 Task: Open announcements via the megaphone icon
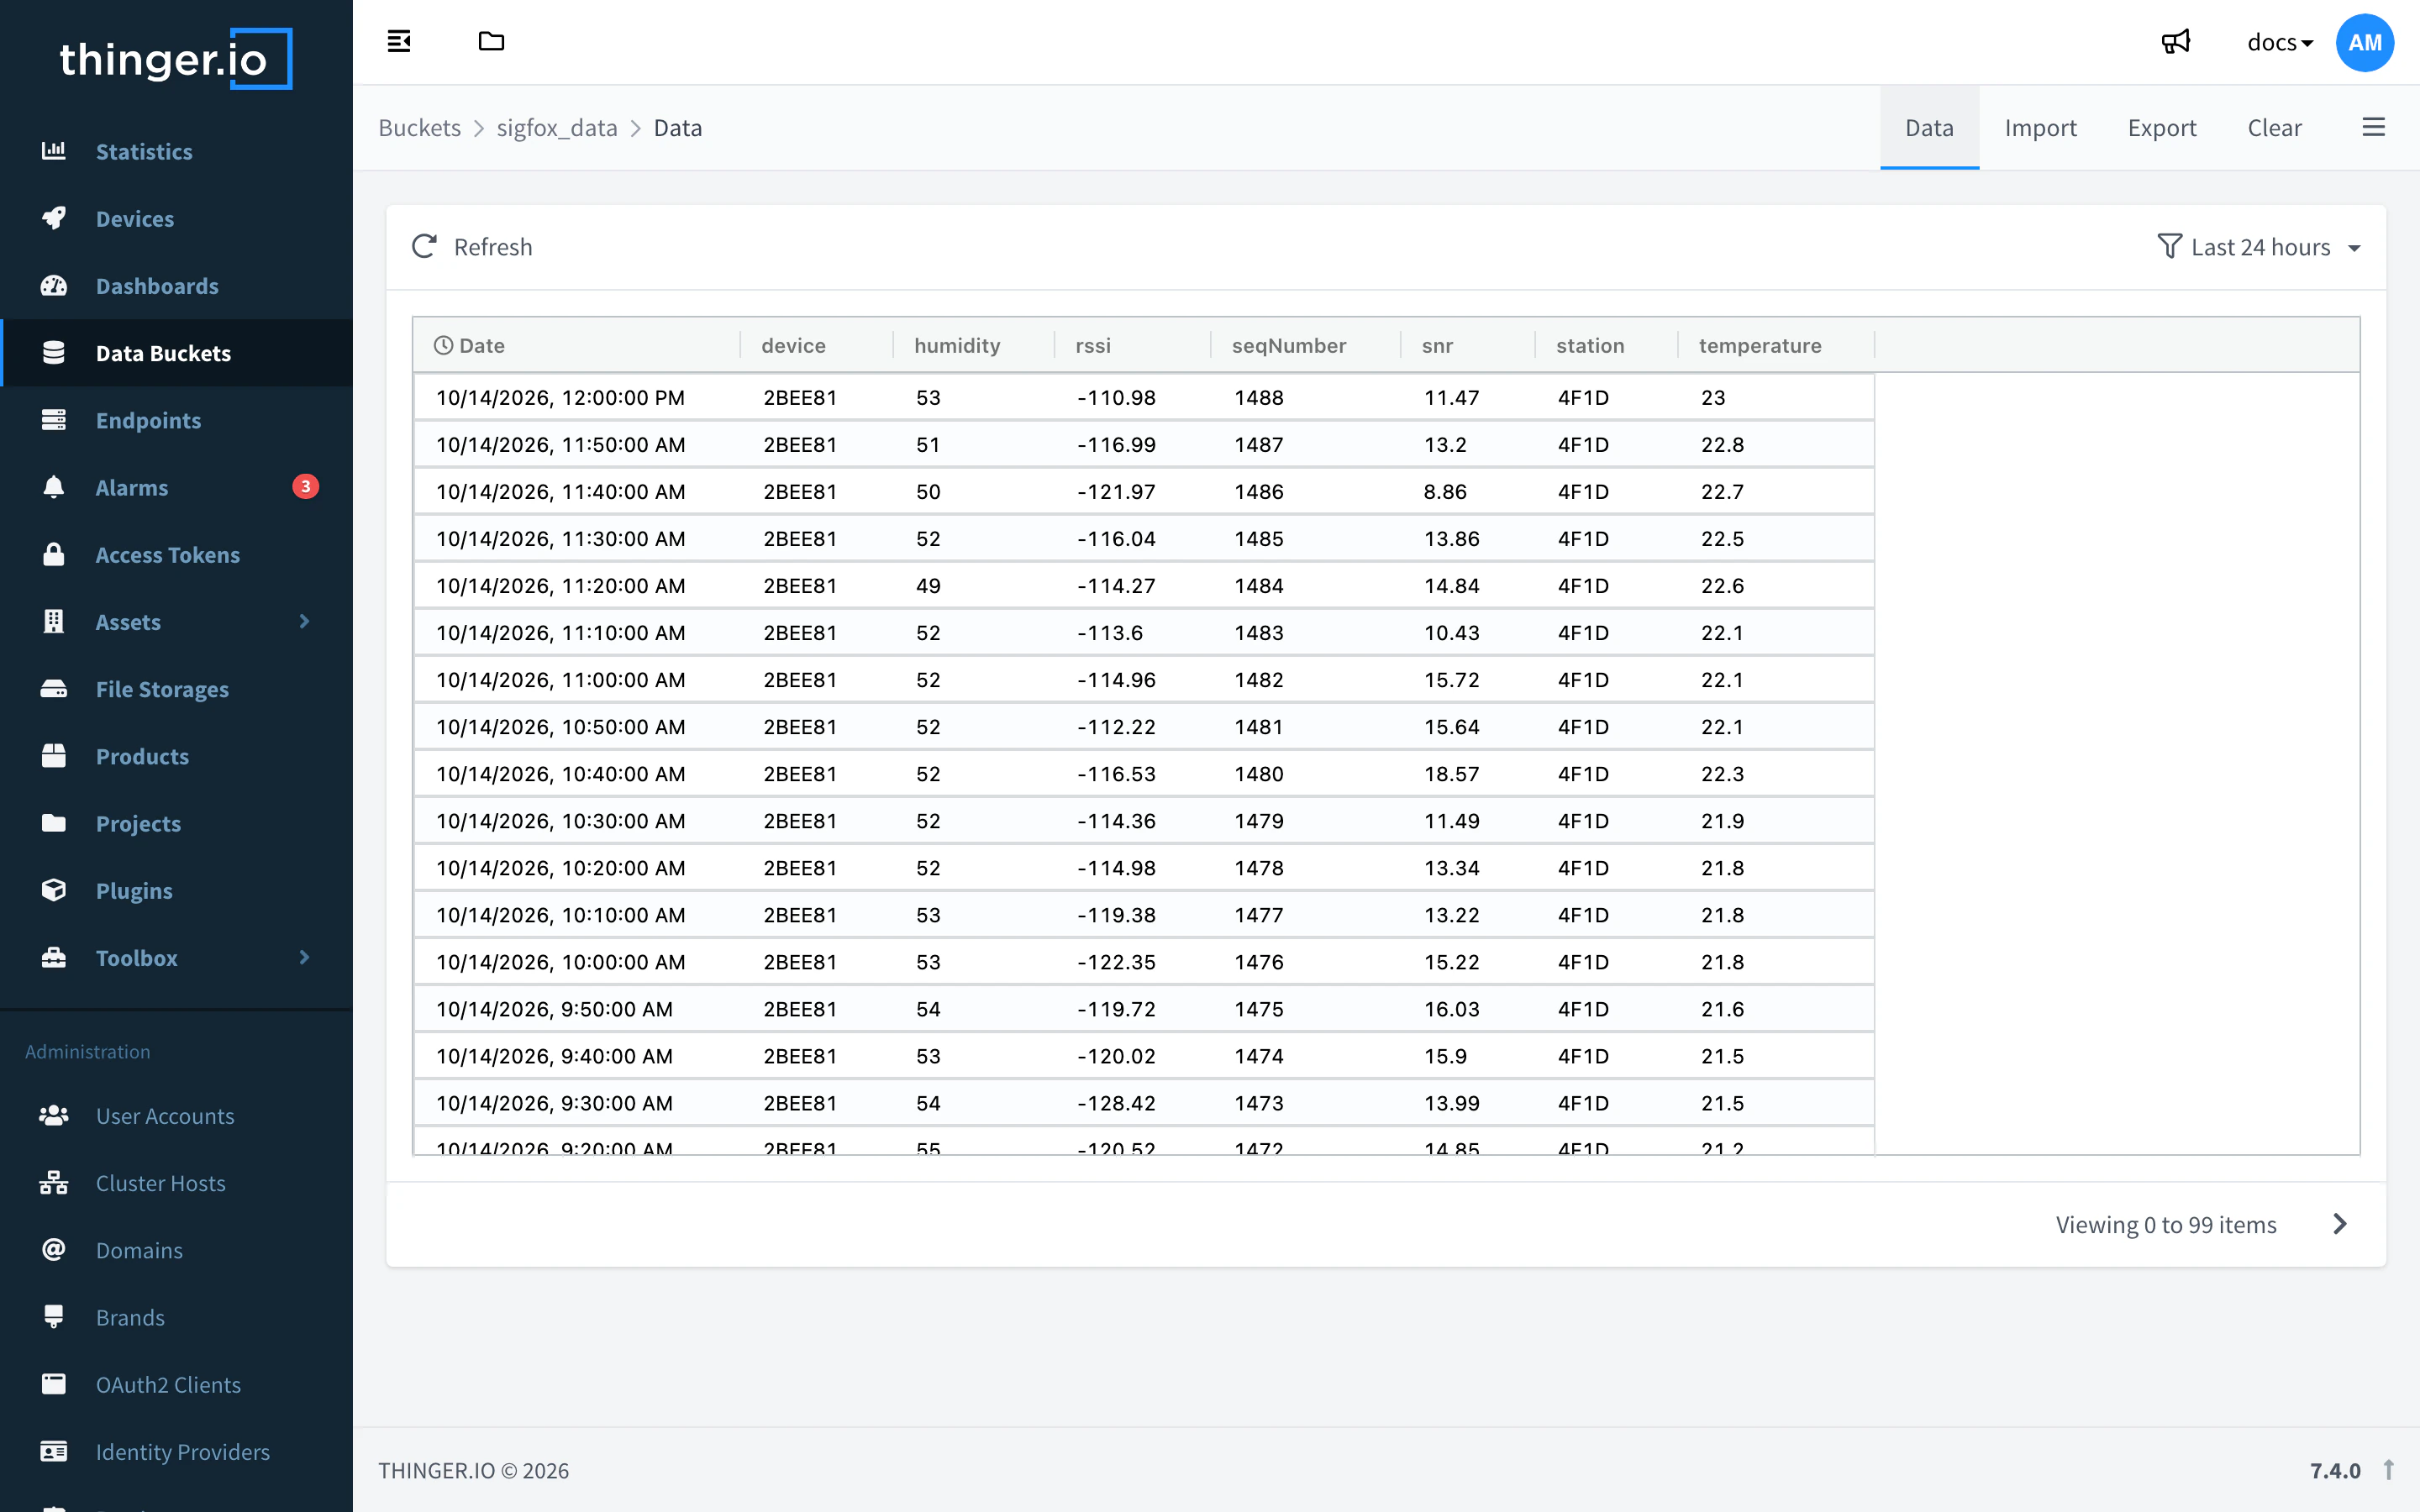pyautogui.click(x=2176, y=42)
